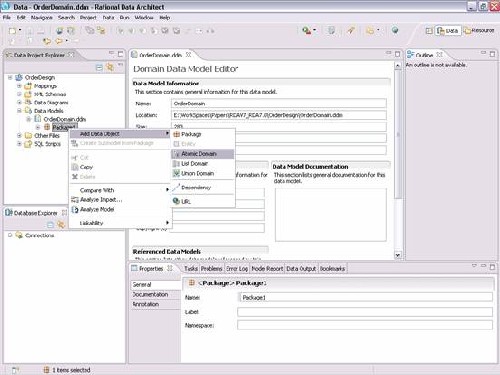Image resolution: width=500 pixels, height=375 pixels.
Task: Switch to the Resource perspective
Action: click(x=479, y=31)
